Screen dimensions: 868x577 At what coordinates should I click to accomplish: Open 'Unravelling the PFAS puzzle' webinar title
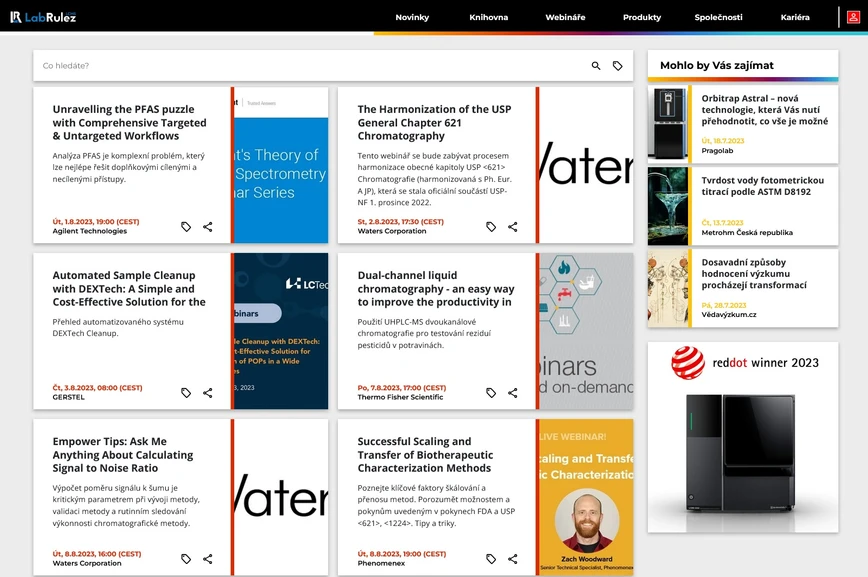pyautogui.click(x=130, y=122)
